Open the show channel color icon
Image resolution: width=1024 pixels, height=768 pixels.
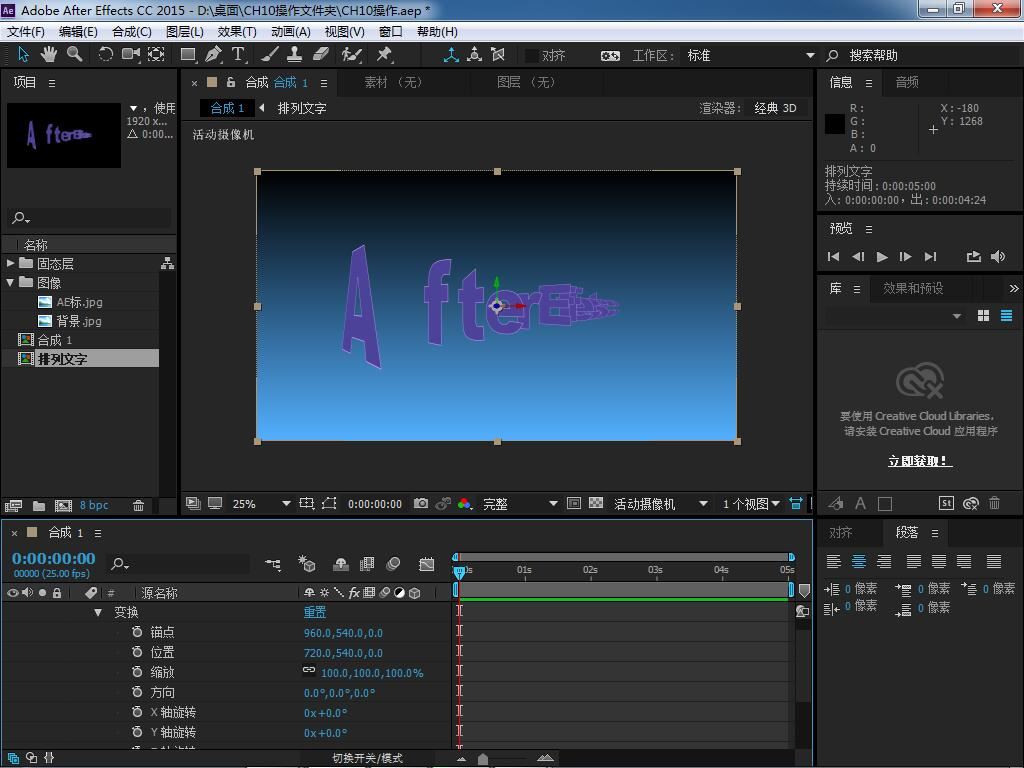click(x=464, y=504)
